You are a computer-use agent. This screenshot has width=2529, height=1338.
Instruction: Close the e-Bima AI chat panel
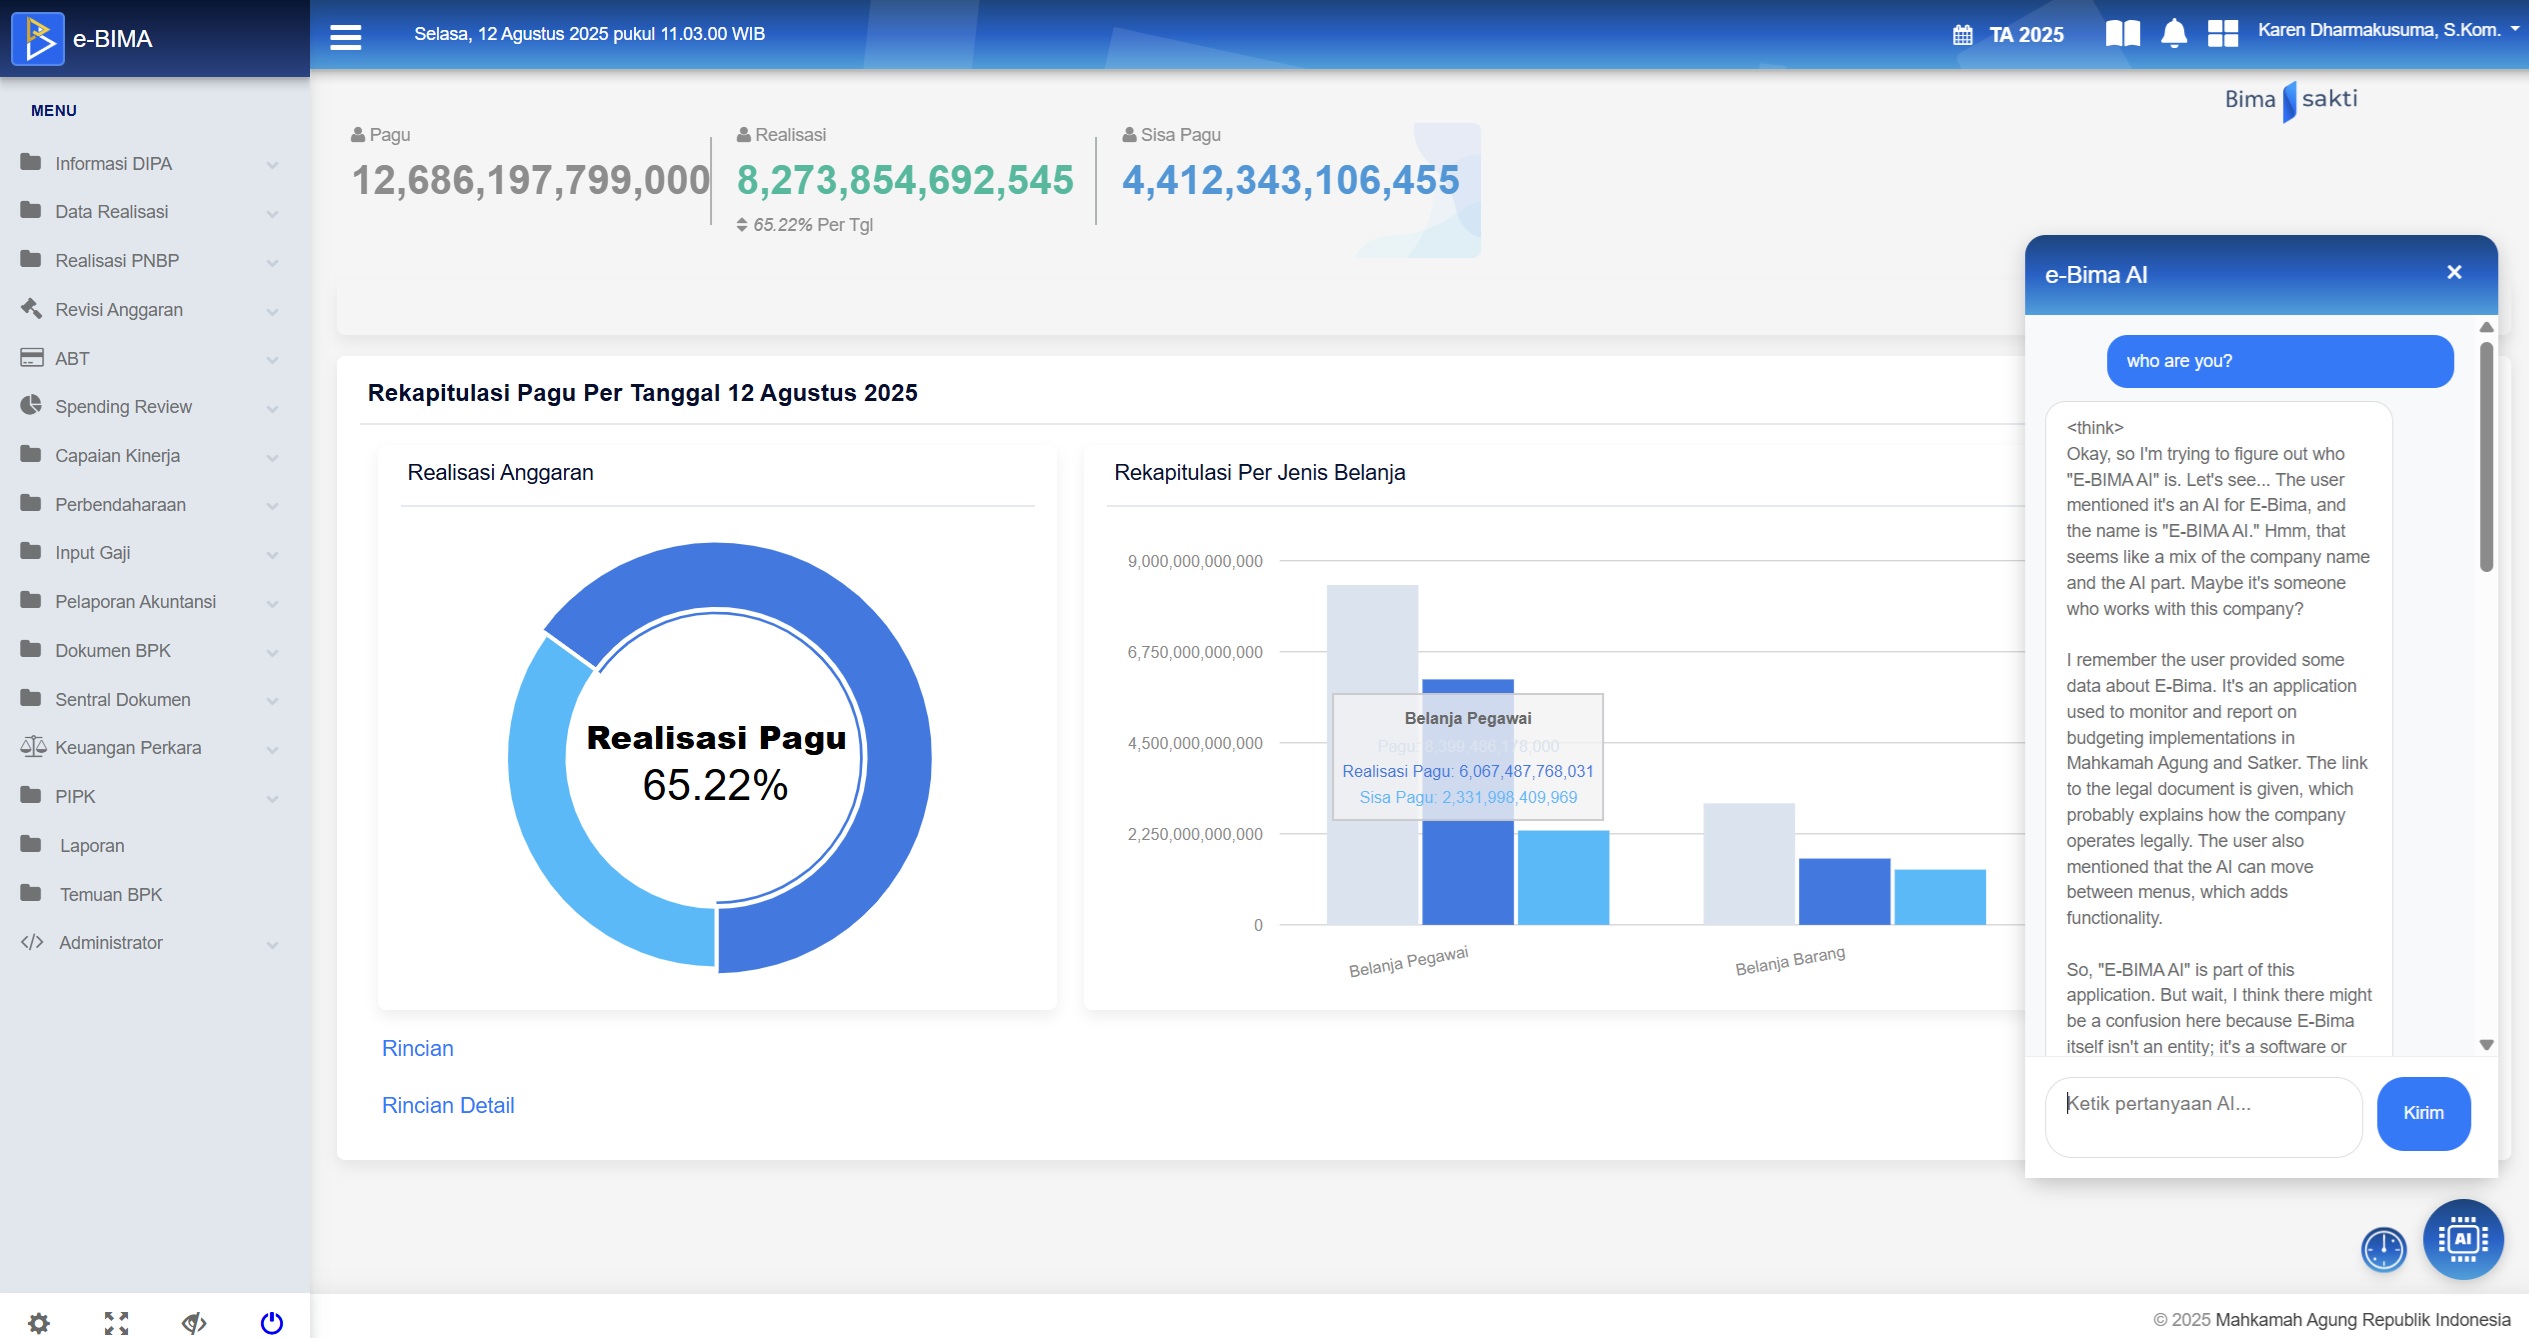(2453, 273)
